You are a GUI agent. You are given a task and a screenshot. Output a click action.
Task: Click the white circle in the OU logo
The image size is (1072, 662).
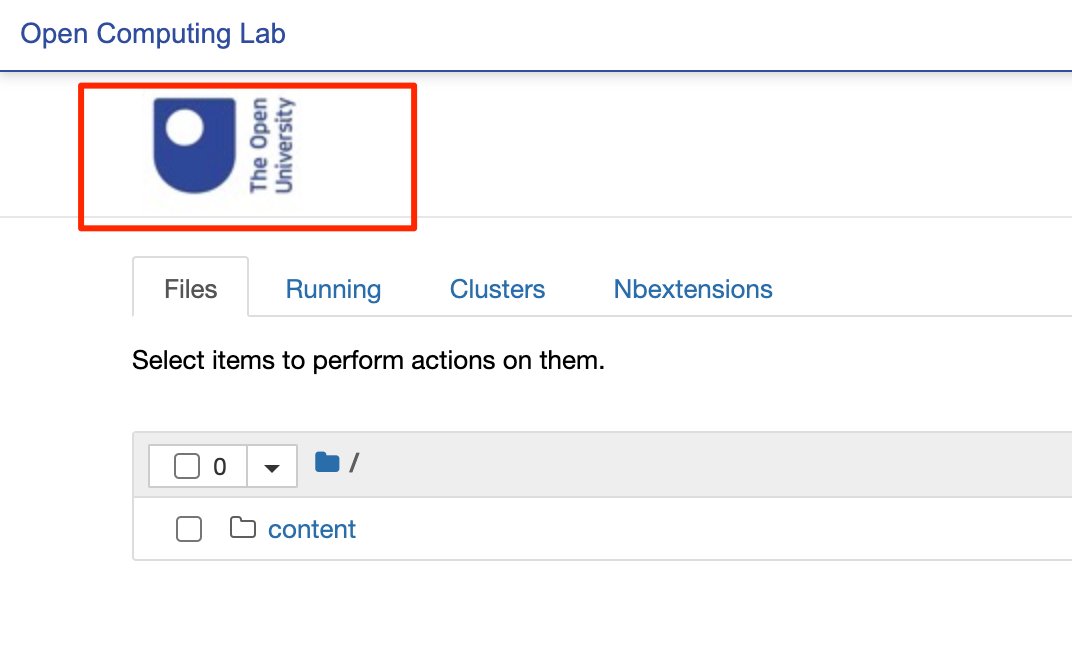pyautogui.click(x=185, y=128)
